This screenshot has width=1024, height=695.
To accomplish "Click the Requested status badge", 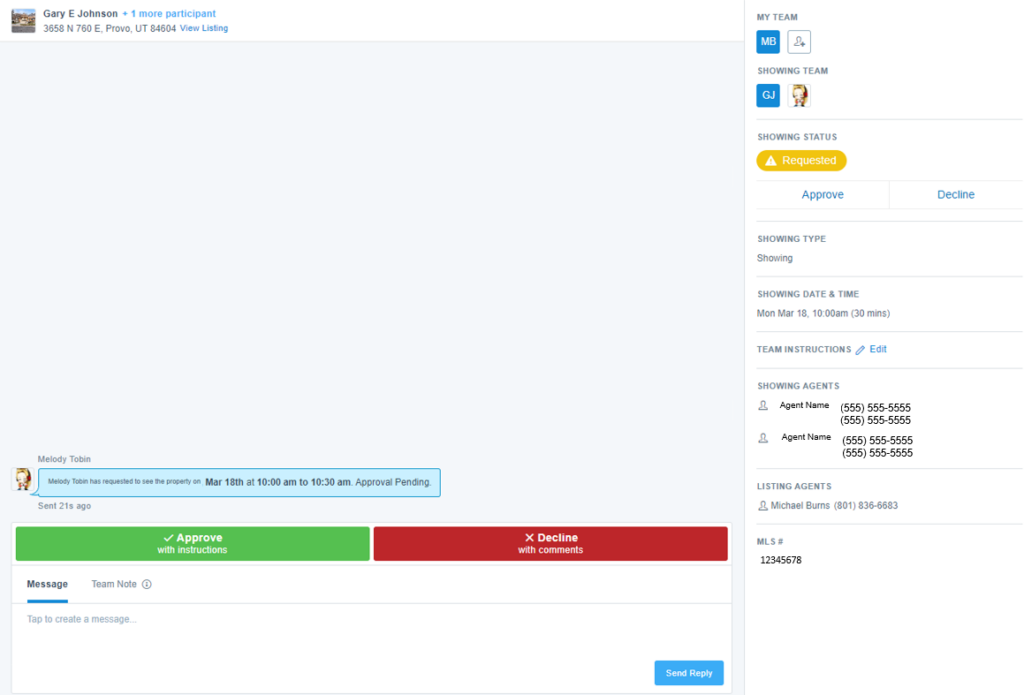I will pyautogui.click(x=801, y=161).
